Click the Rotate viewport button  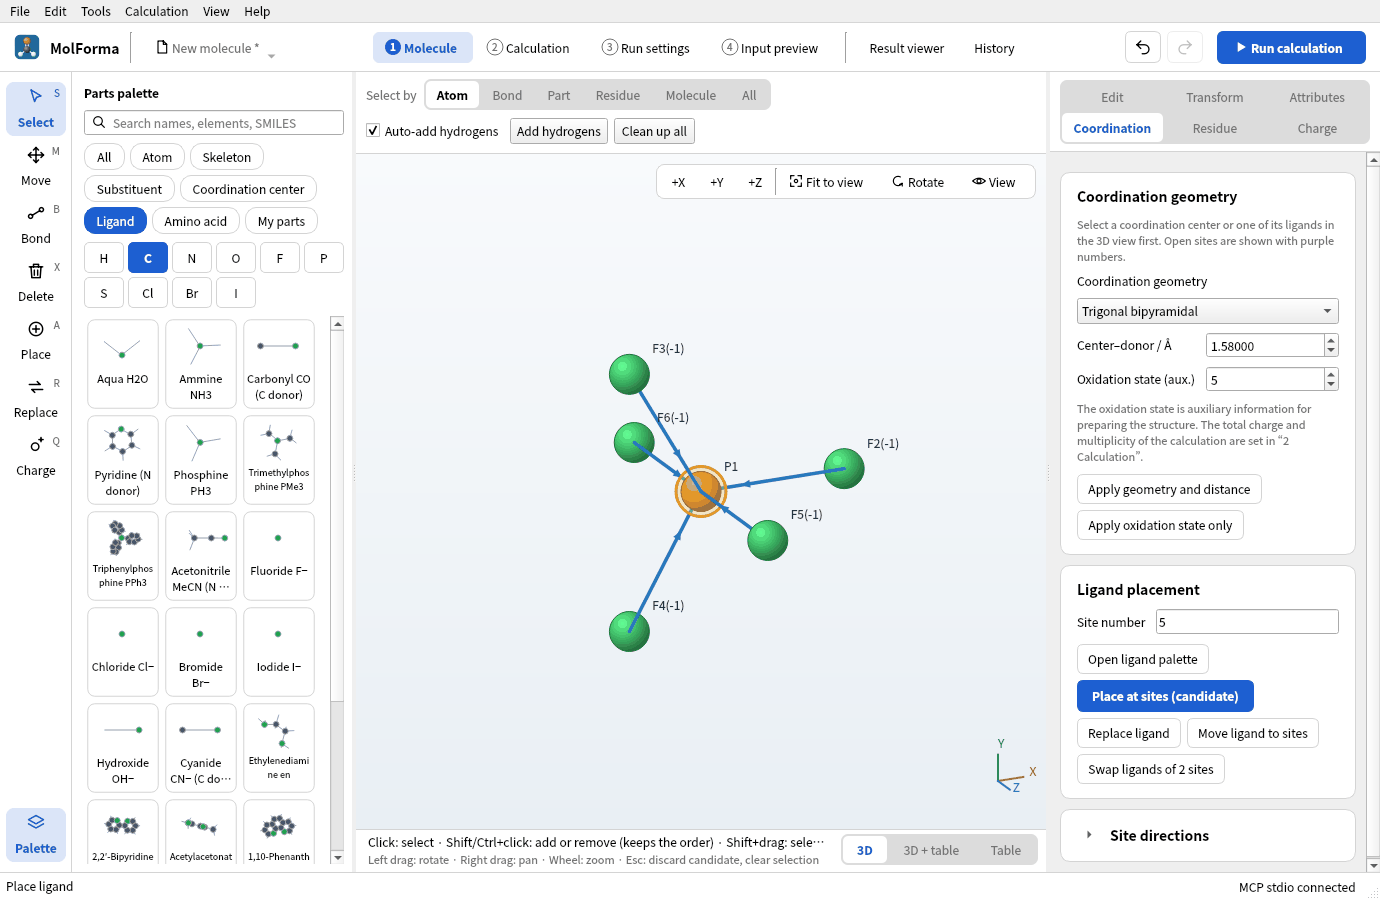918,182
